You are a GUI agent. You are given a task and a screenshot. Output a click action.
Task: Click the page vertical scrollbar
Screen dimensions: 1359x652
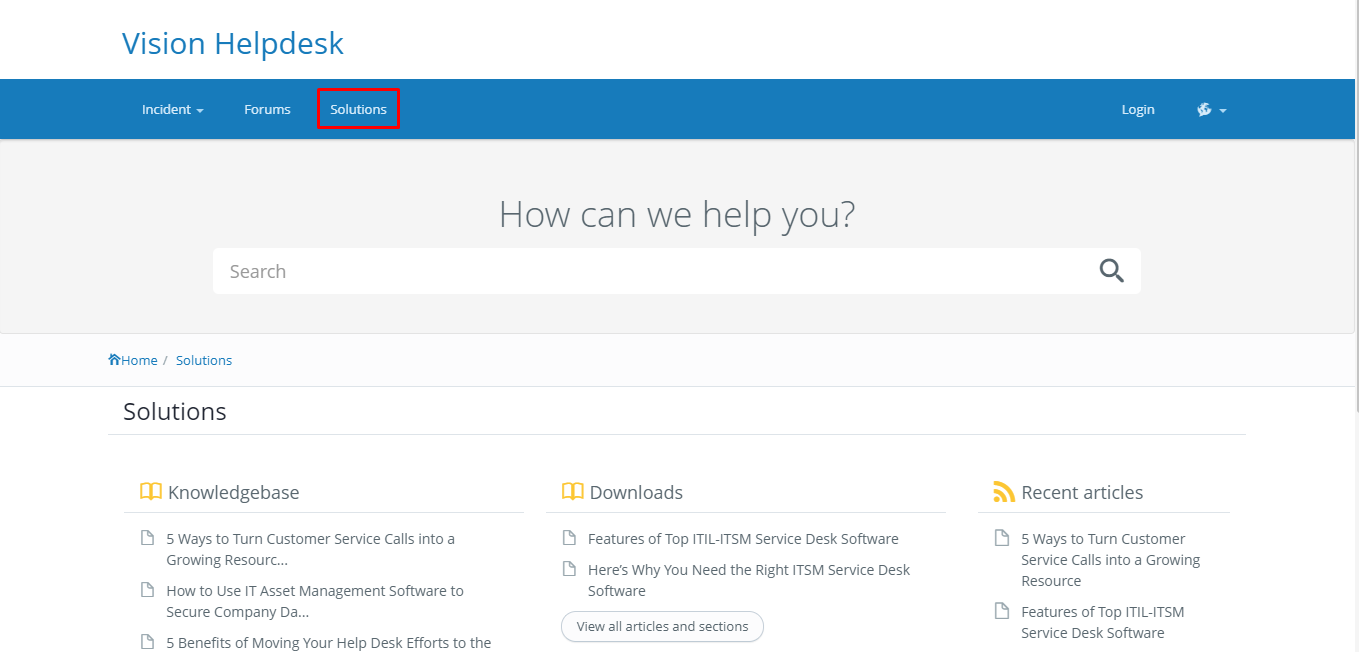pos(1355,205)
